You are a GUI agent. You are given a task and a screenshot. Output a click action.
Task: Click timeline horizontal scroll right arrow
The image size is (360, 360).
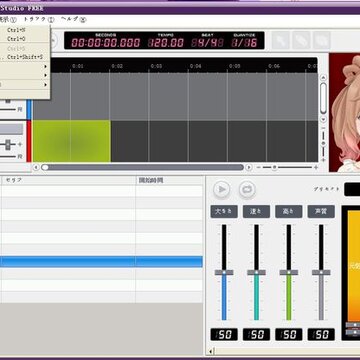[249, 167]
